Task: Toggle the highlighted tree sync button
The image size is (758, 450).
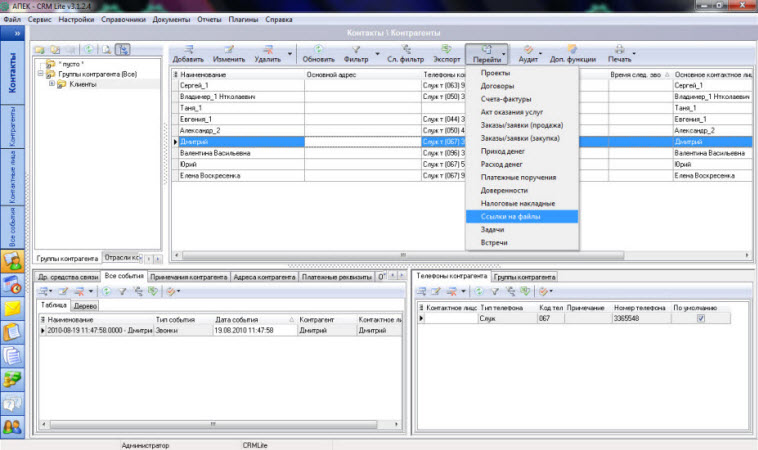Action: coord(123,49)
